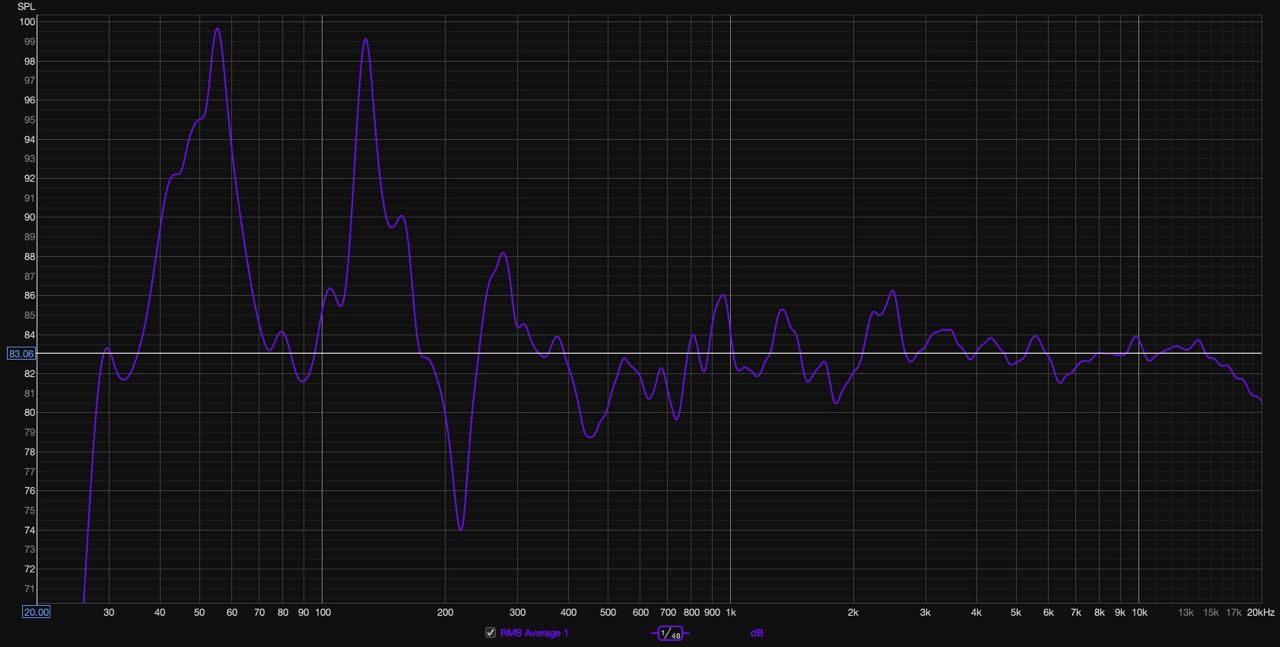Click the 1/48 smoothing indicator icon
Image resolution: width=1280 pixels, height=647 pixels.
tap(670, 633)
